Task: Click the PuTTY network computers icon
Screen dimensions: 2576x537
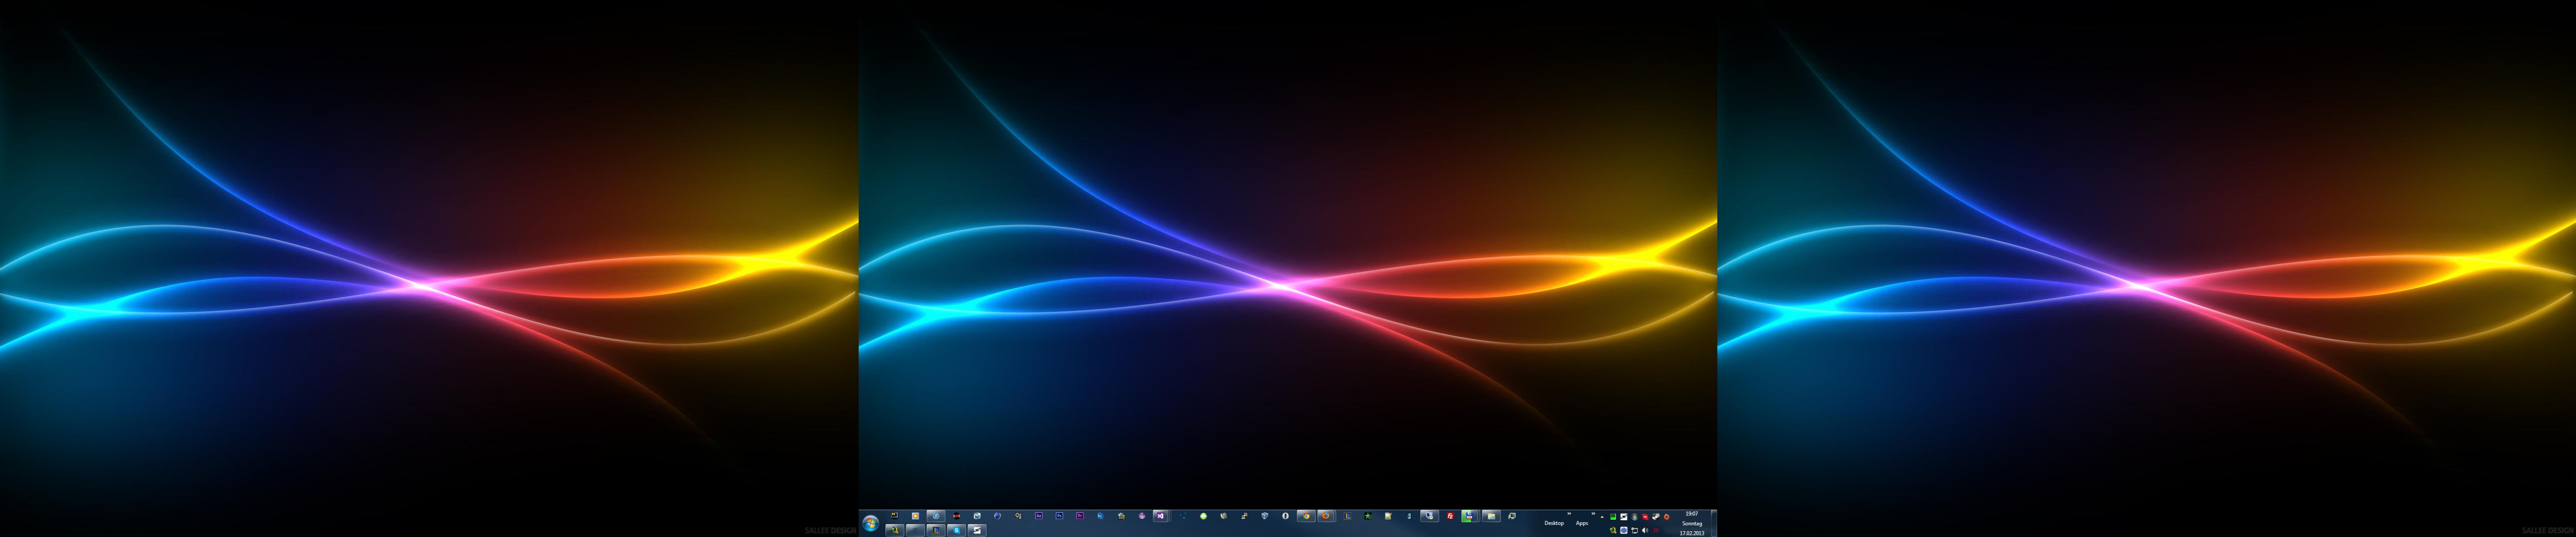Action: coord(1245,516)
